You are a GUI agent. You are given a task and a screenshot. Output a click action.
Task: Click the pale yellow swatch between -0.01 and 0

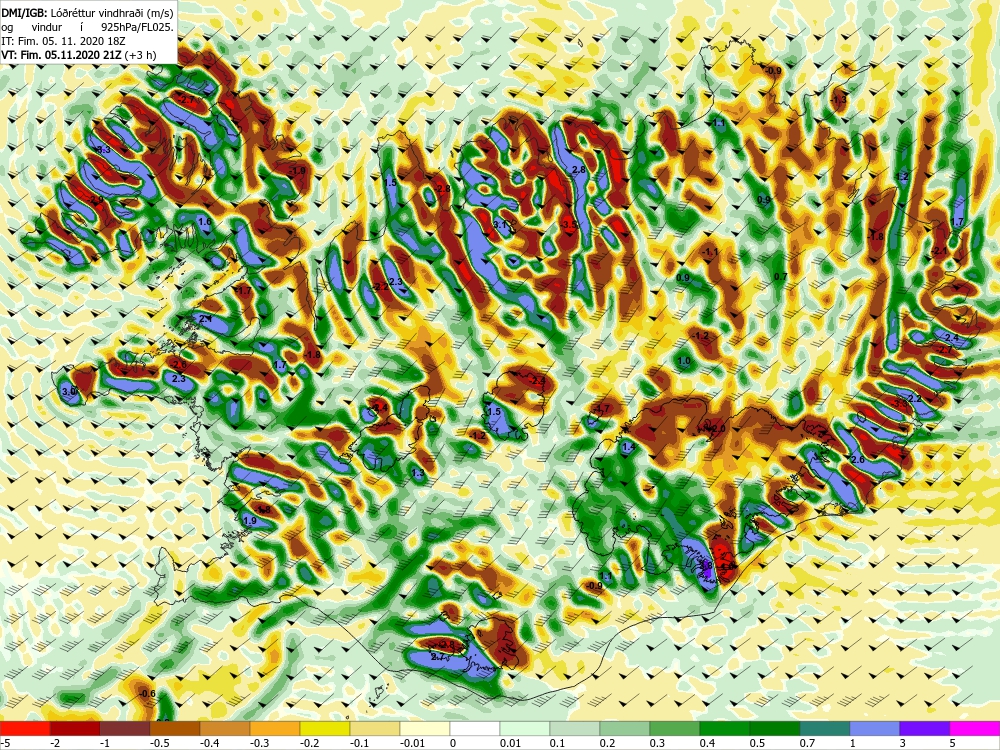[425, 728]
